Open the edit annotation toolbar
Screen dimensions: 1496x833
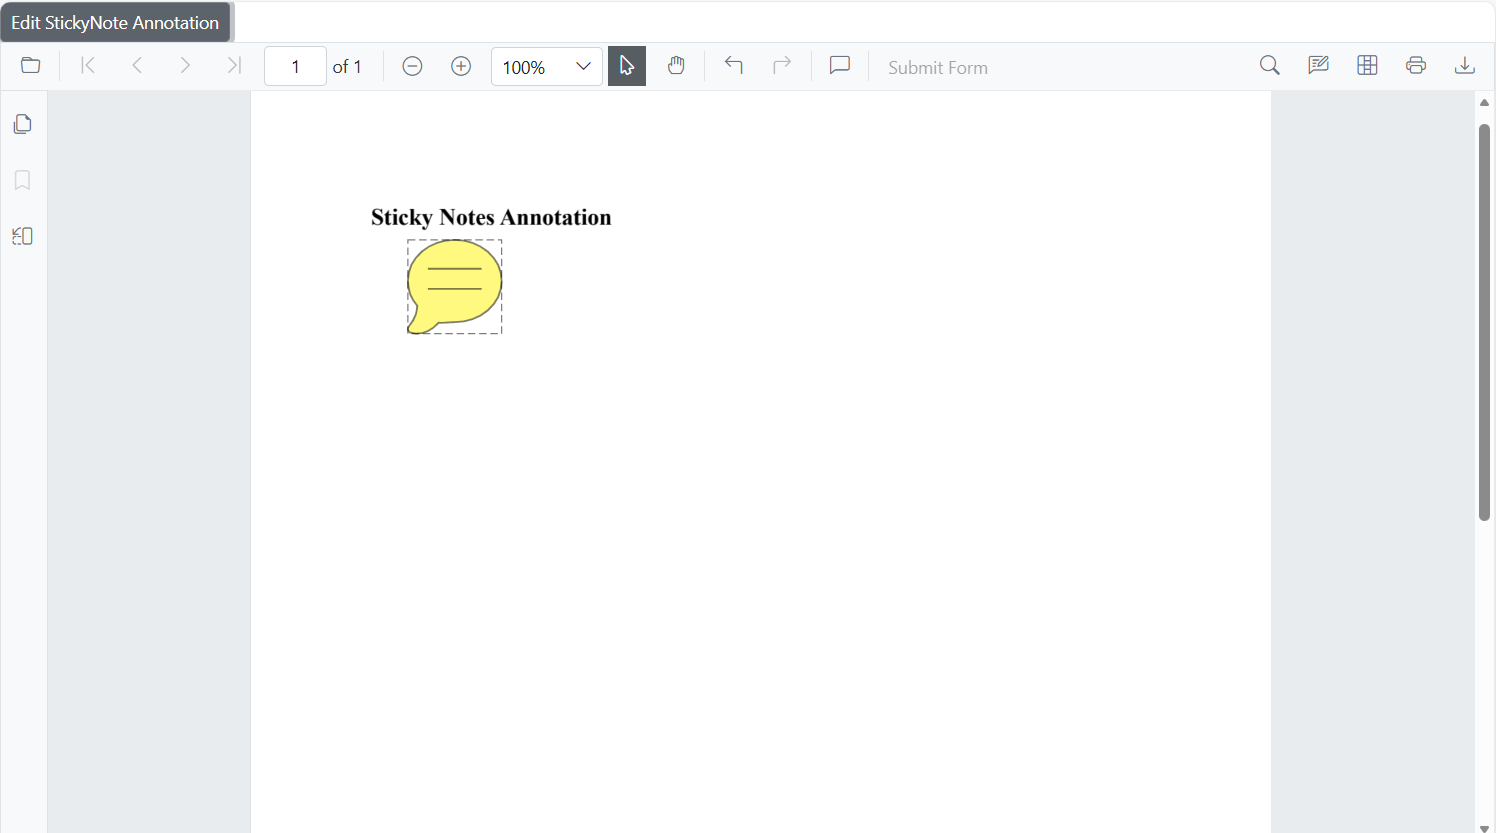pos(1319,66)
